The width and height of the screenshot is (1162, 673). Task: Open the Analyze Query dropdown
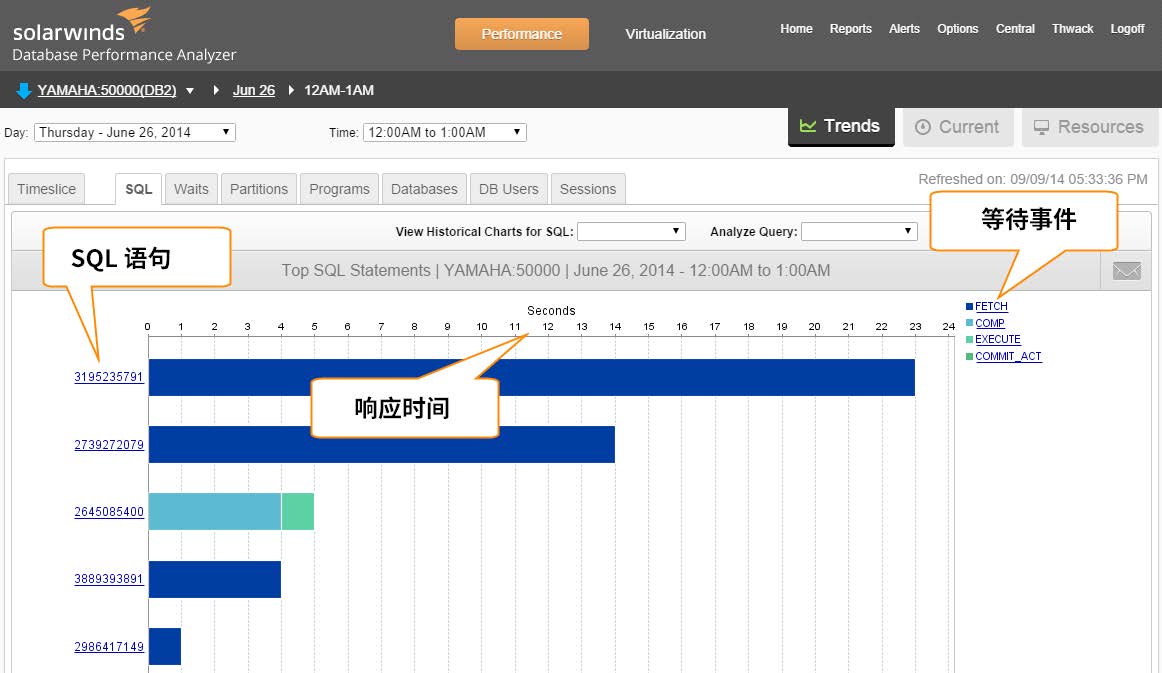tap(858, 231)
